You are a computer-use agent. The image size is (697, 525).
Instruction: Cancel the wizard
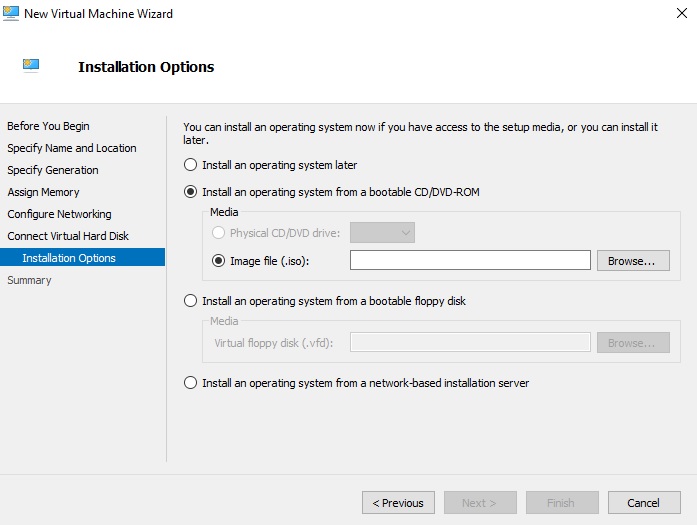[644, 503]
